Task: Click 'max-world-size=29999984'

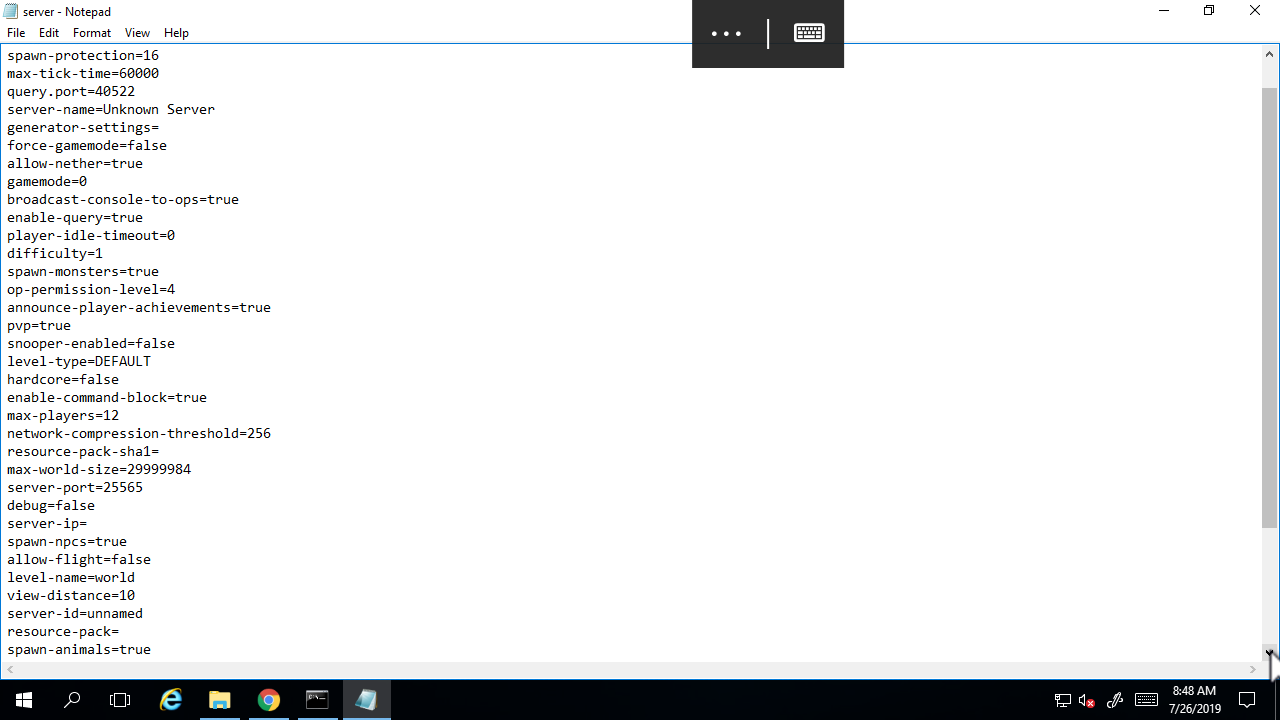Action: pos(99,469)
